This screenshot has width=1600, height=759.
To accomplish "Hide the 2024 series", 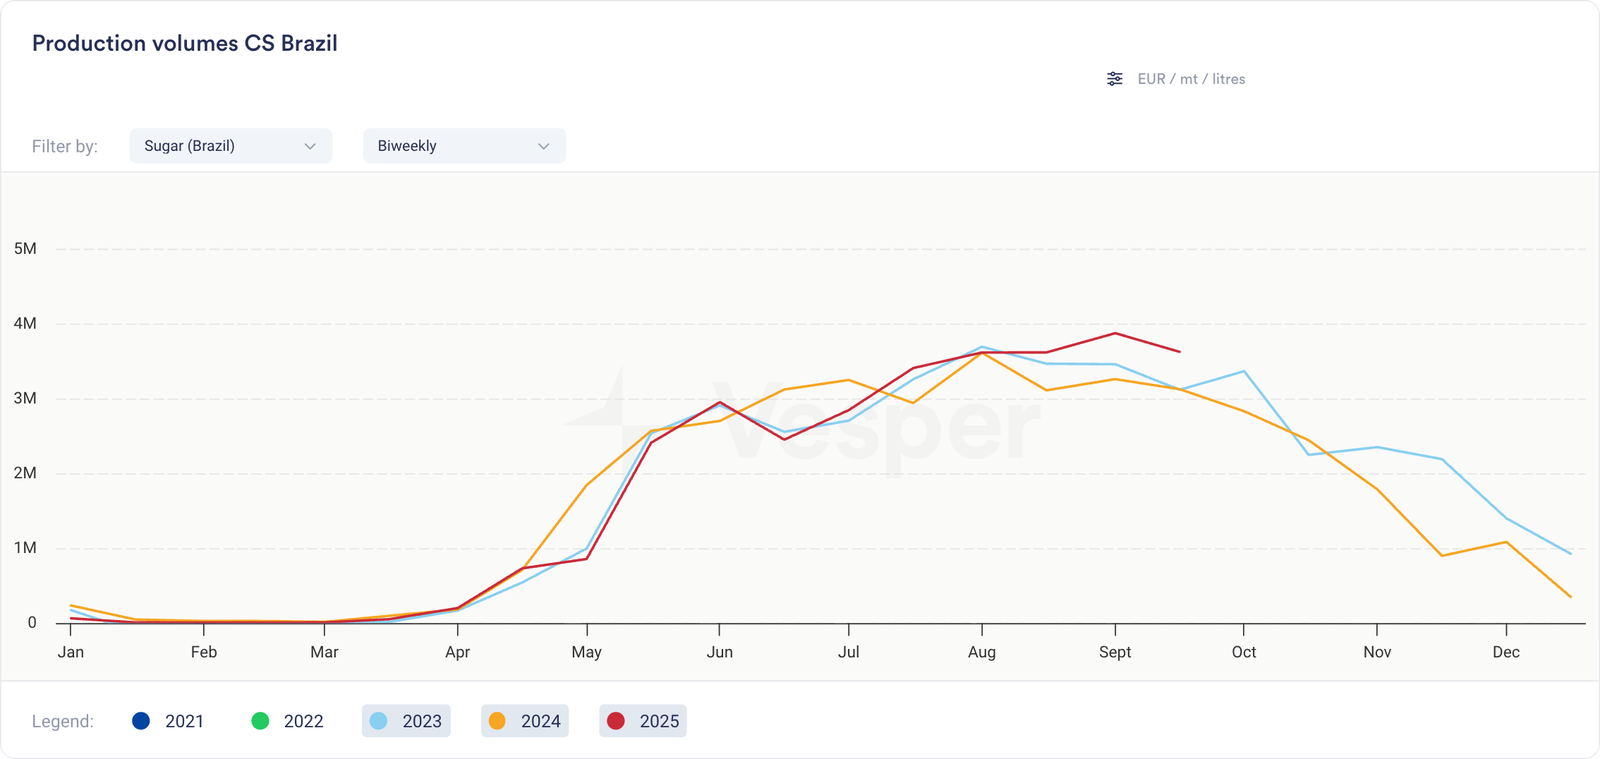I will (525, 721).
